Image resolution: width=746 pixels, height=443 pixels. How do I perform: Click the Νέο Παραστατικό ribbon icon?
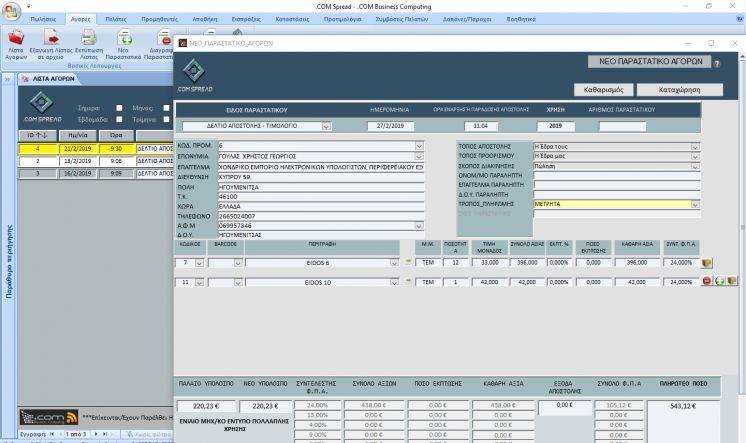124,37
